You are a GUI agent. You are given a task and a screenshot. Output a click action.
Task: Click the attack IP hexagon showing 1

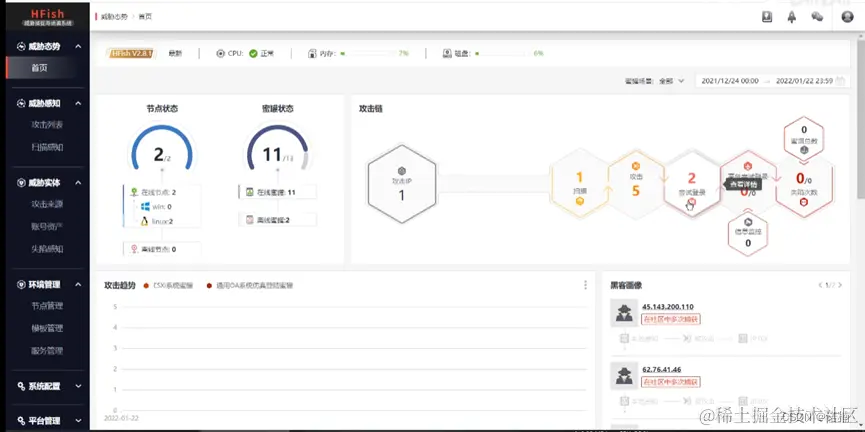click(x=402, y=184)
